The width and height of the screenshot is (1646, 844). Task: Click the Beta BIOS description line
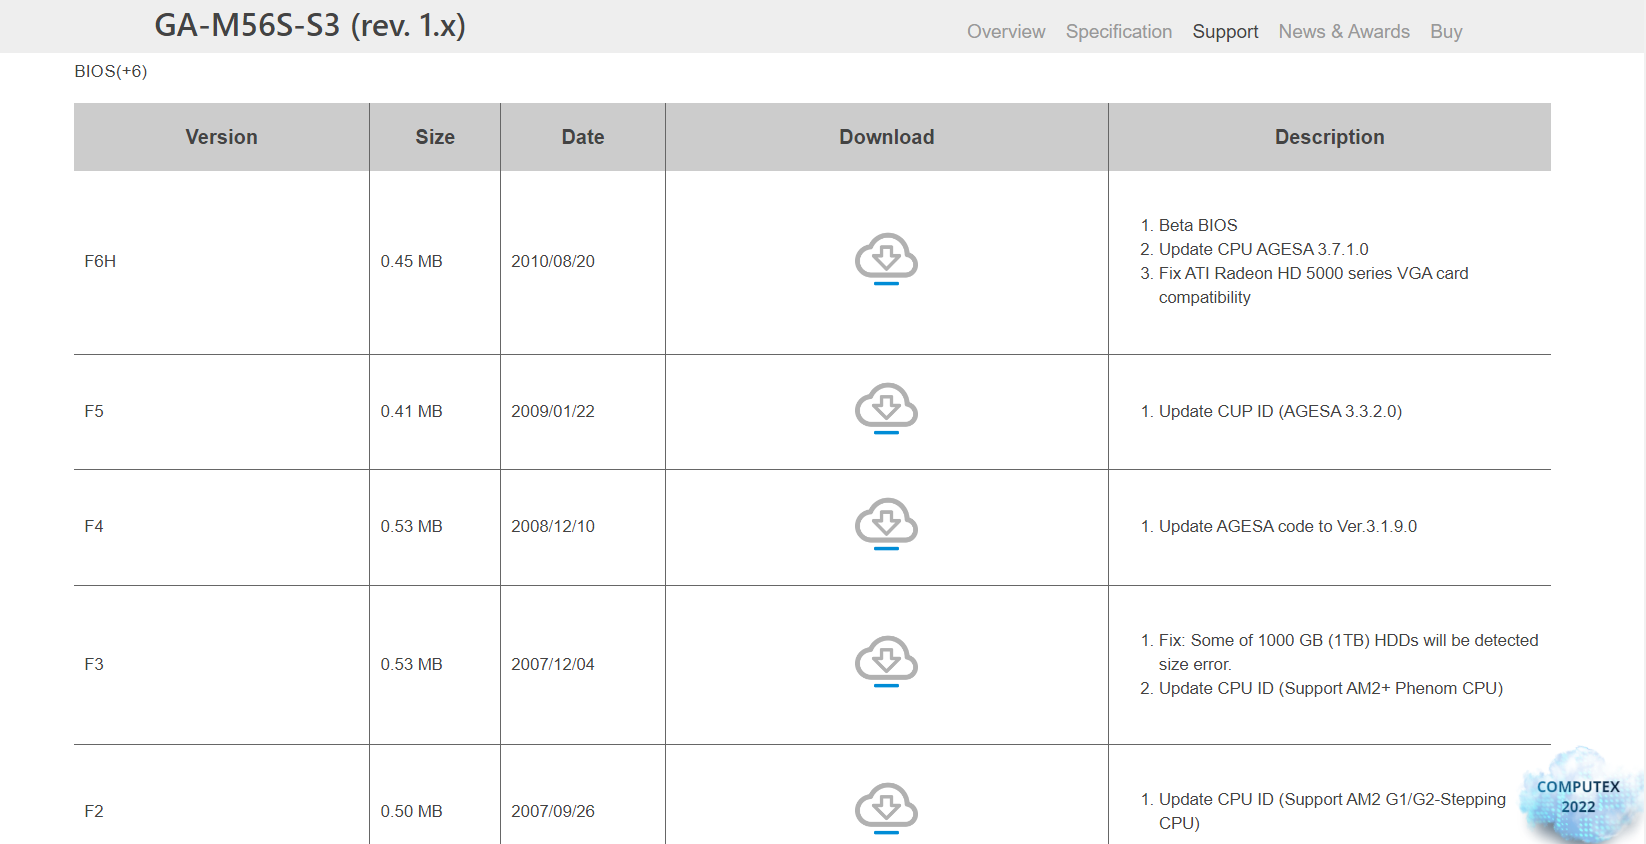1198,226
